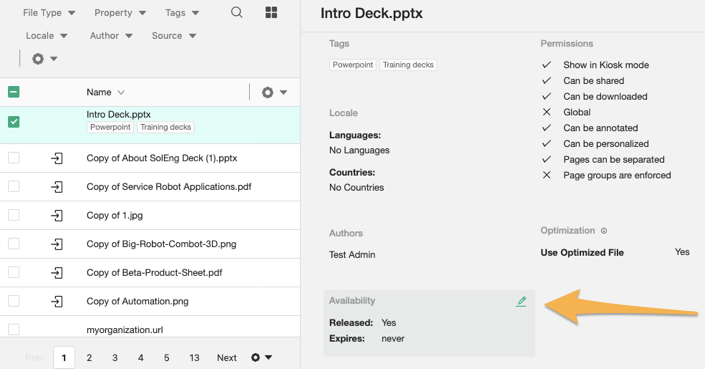Screen dimensions: 705x369
Task: Click Can be downloaded permission
Action: pyautogui.click(x=605, y=97)
